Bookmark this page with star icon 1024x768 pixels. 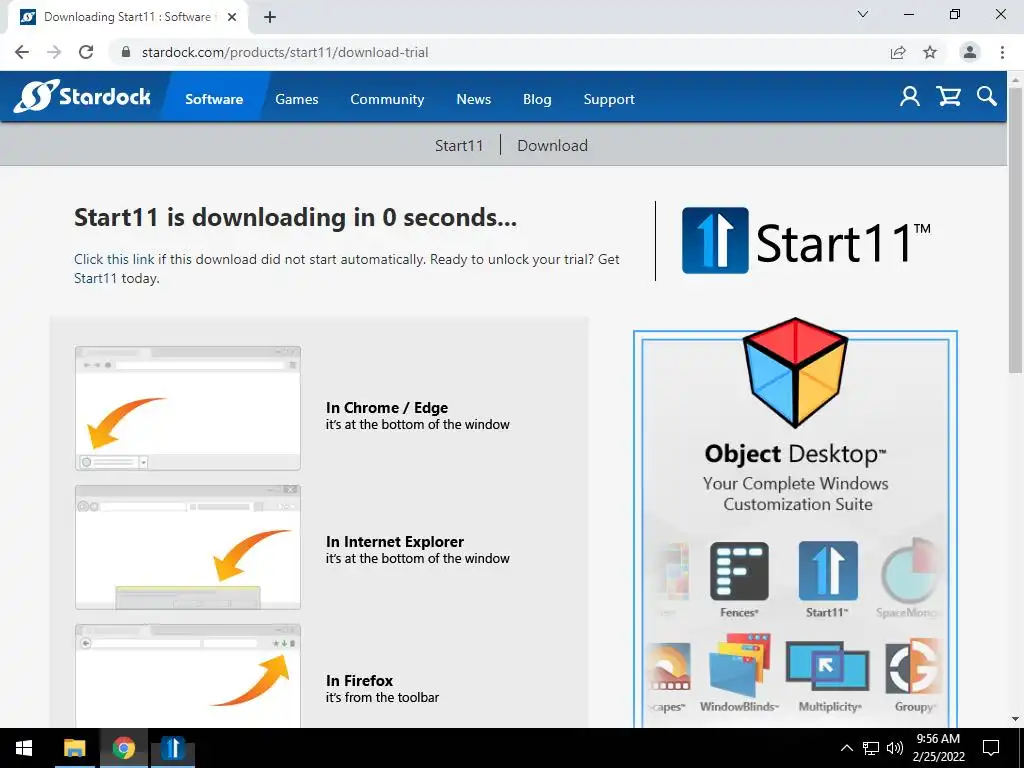930,52
